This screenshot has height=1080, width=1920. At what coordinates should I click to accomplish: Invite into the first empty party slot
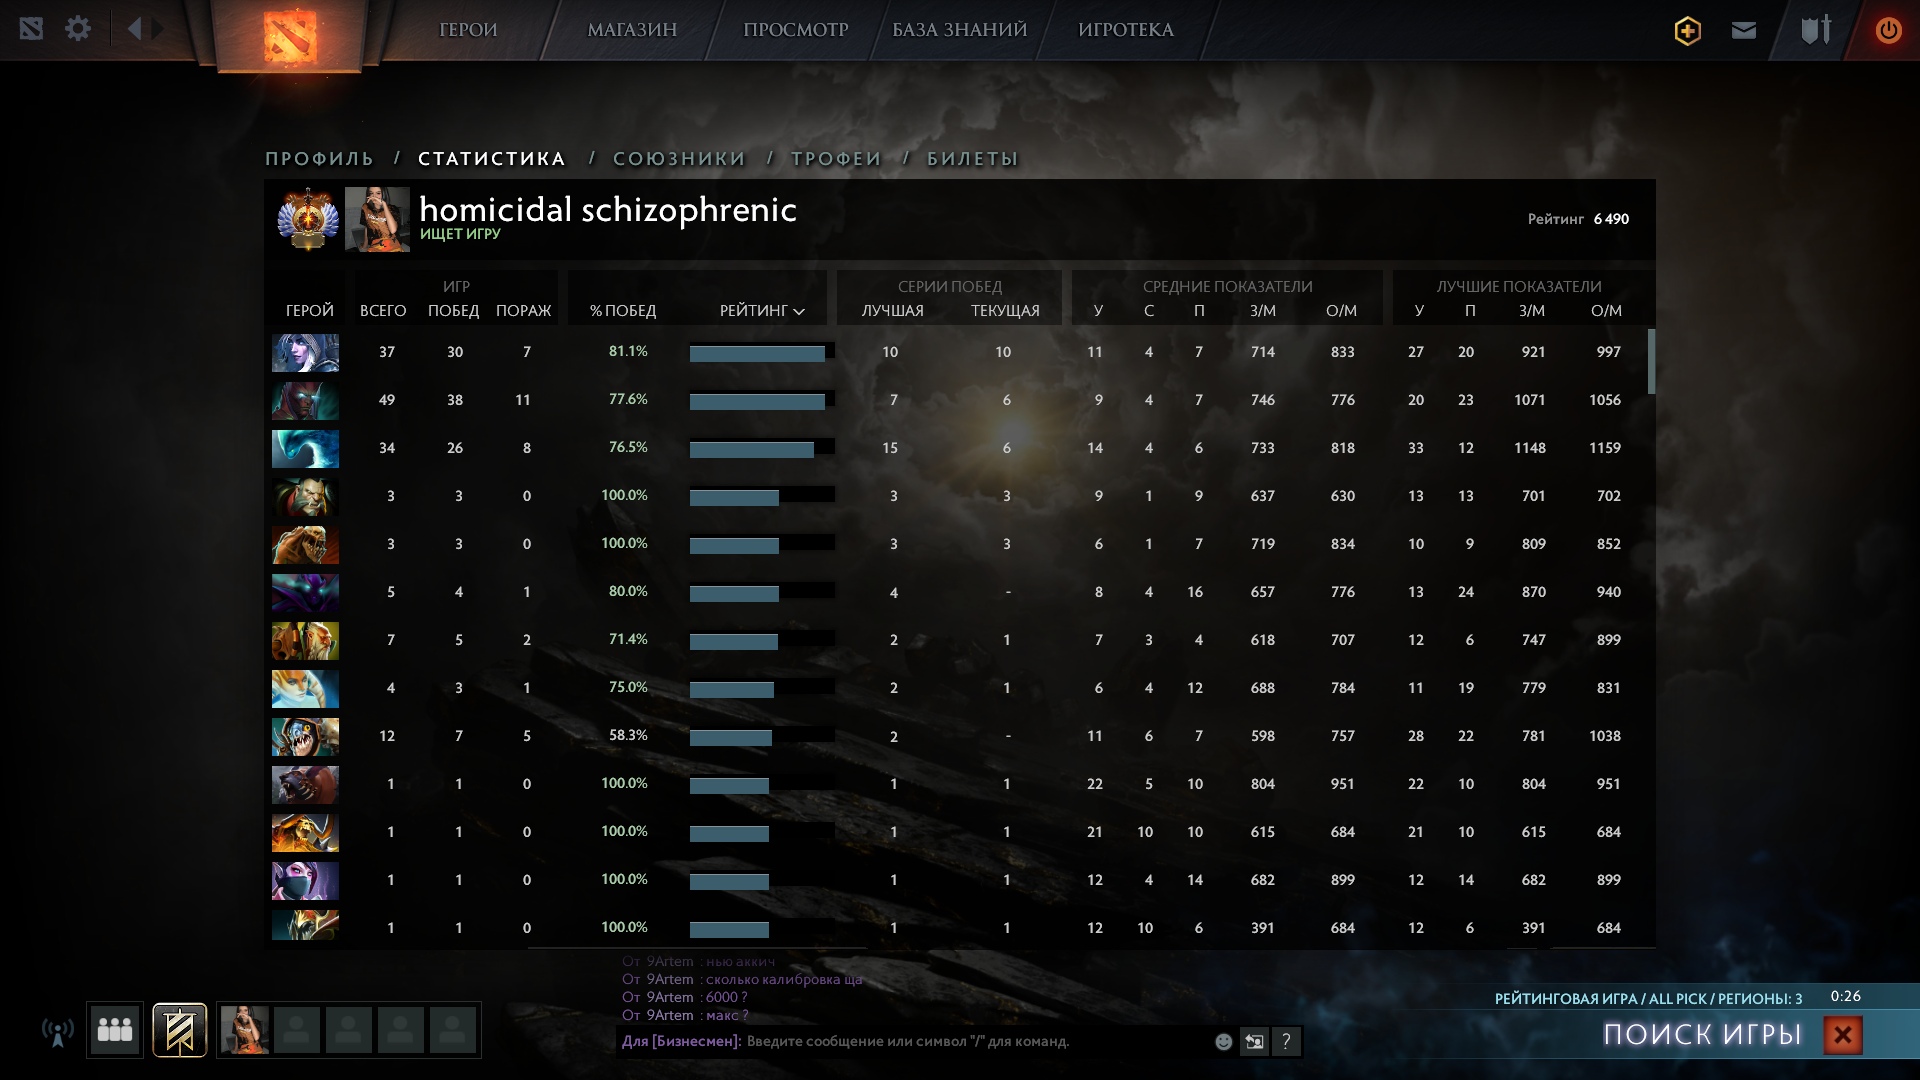click(x=297, y=1030)
